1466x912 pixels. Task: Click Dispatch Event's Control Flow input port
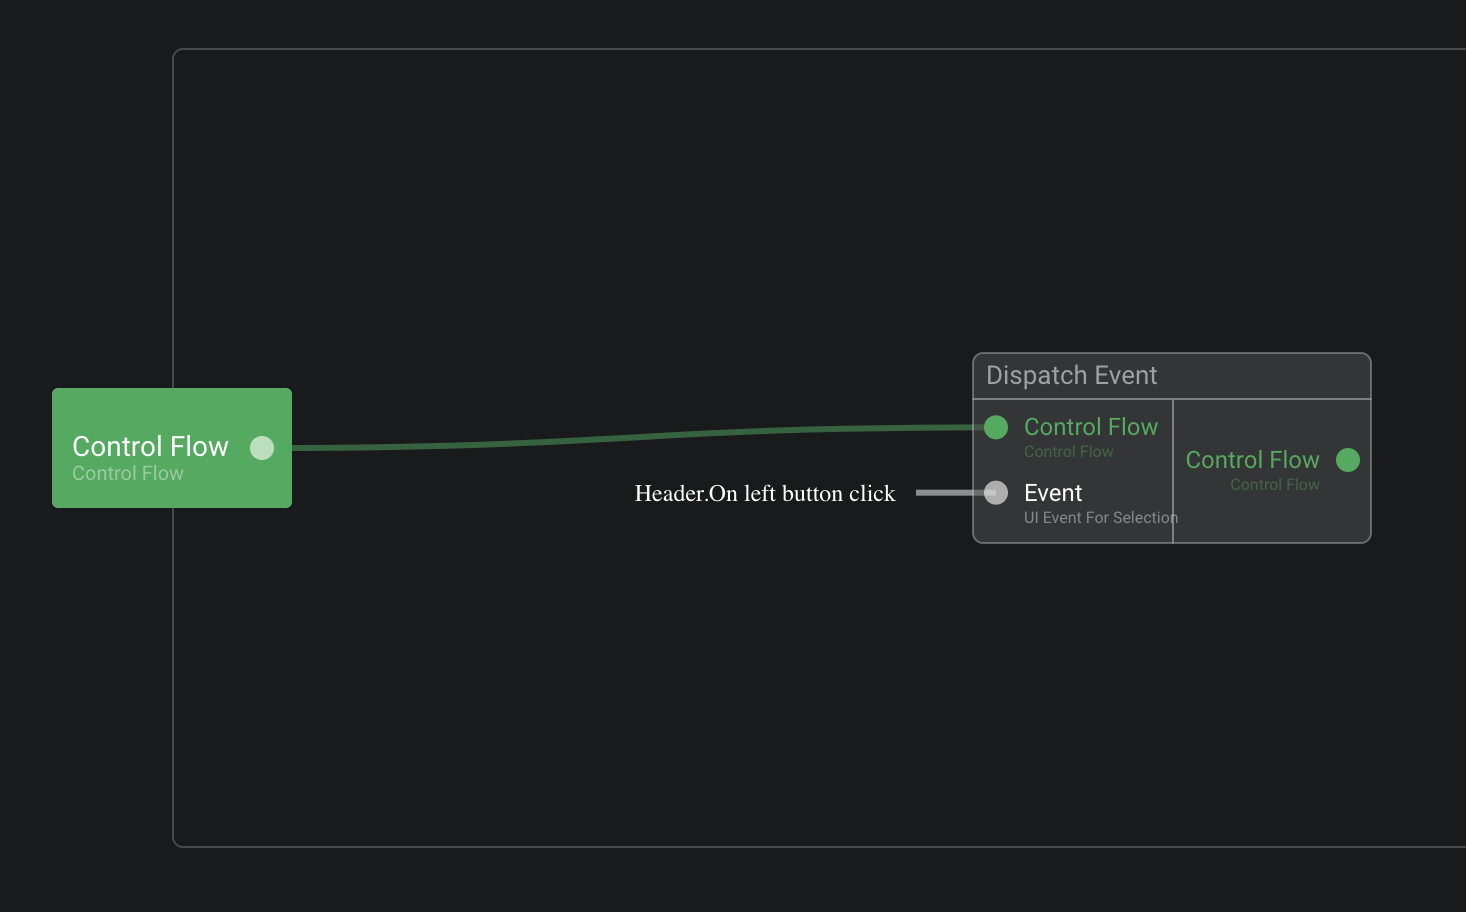point(996,428)
